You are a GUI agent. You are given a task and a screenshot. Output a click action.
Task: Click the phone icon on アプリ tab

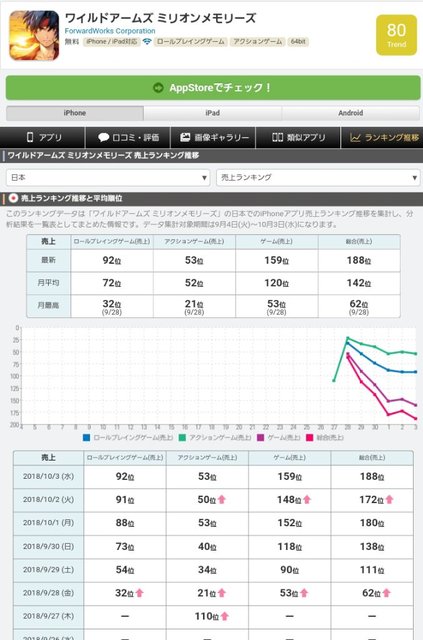point(30,137)
